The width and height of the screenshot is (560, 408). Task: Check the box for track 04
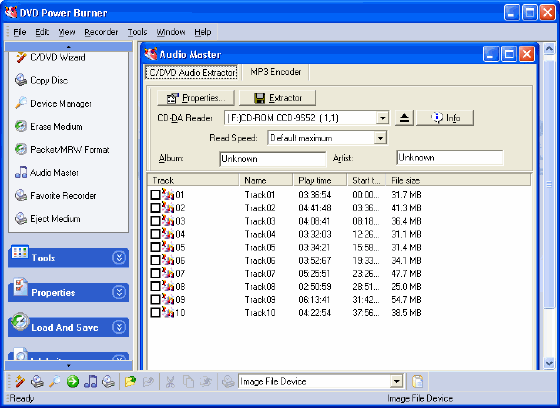pos(155,234)
